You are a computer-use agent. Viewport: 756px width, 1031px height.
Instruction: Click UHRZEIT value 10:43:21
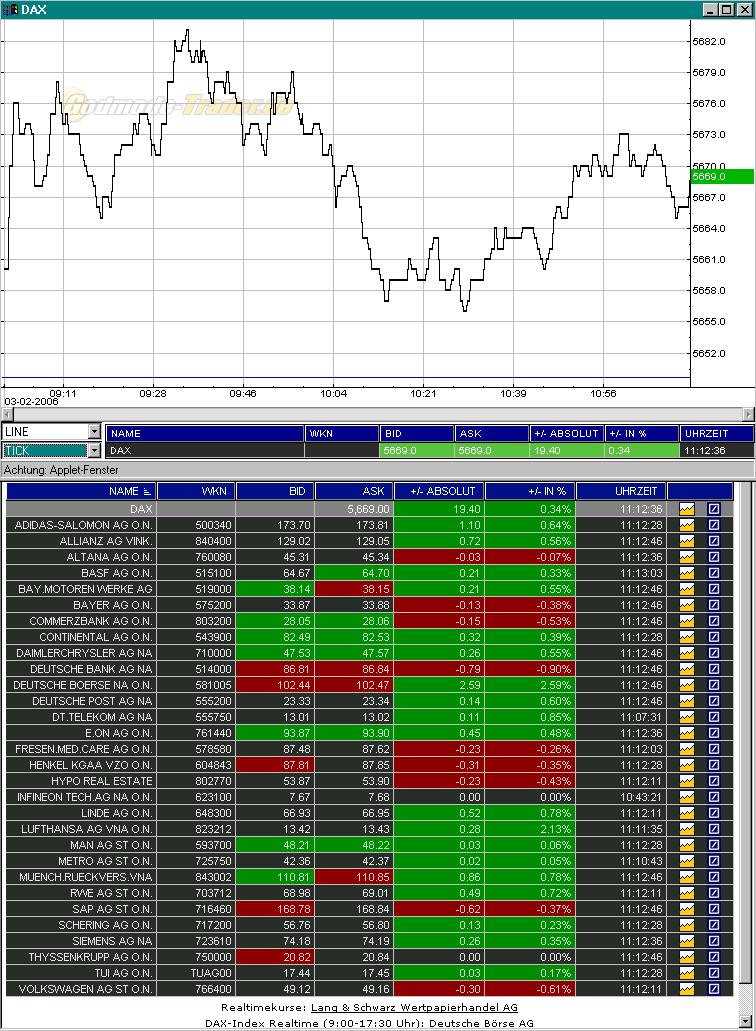[x=641, y=797]
